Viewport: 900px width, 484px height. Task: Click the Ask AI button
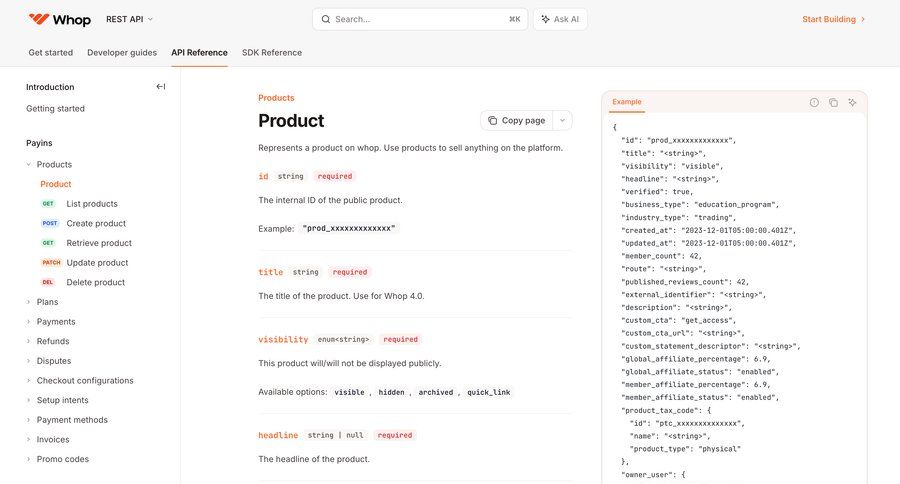[x=560, y=20]
